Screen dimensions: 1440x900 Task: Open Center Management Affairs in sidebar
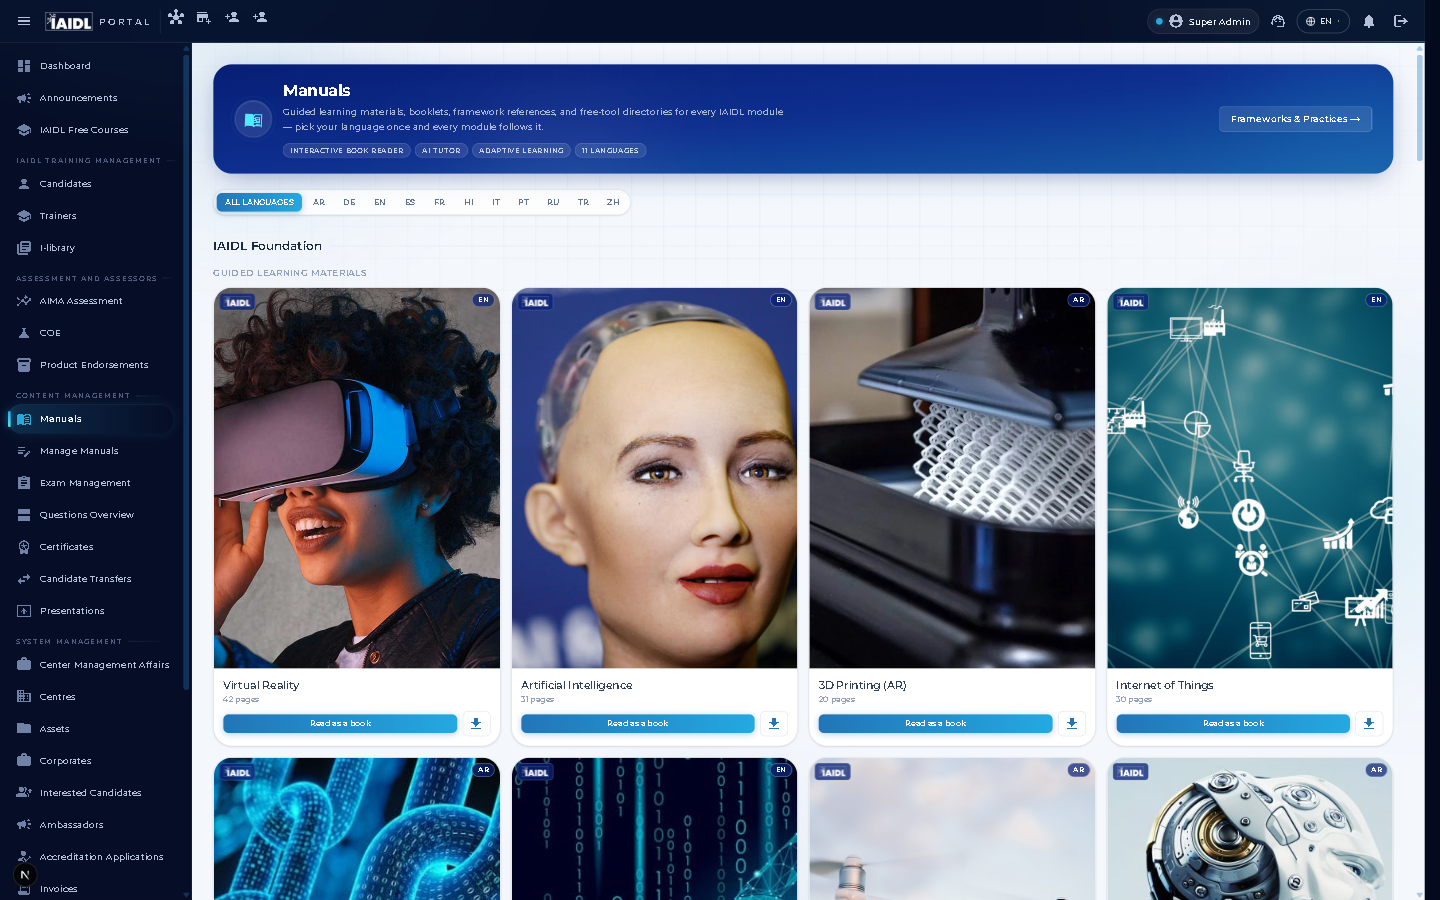click(90, 665)
